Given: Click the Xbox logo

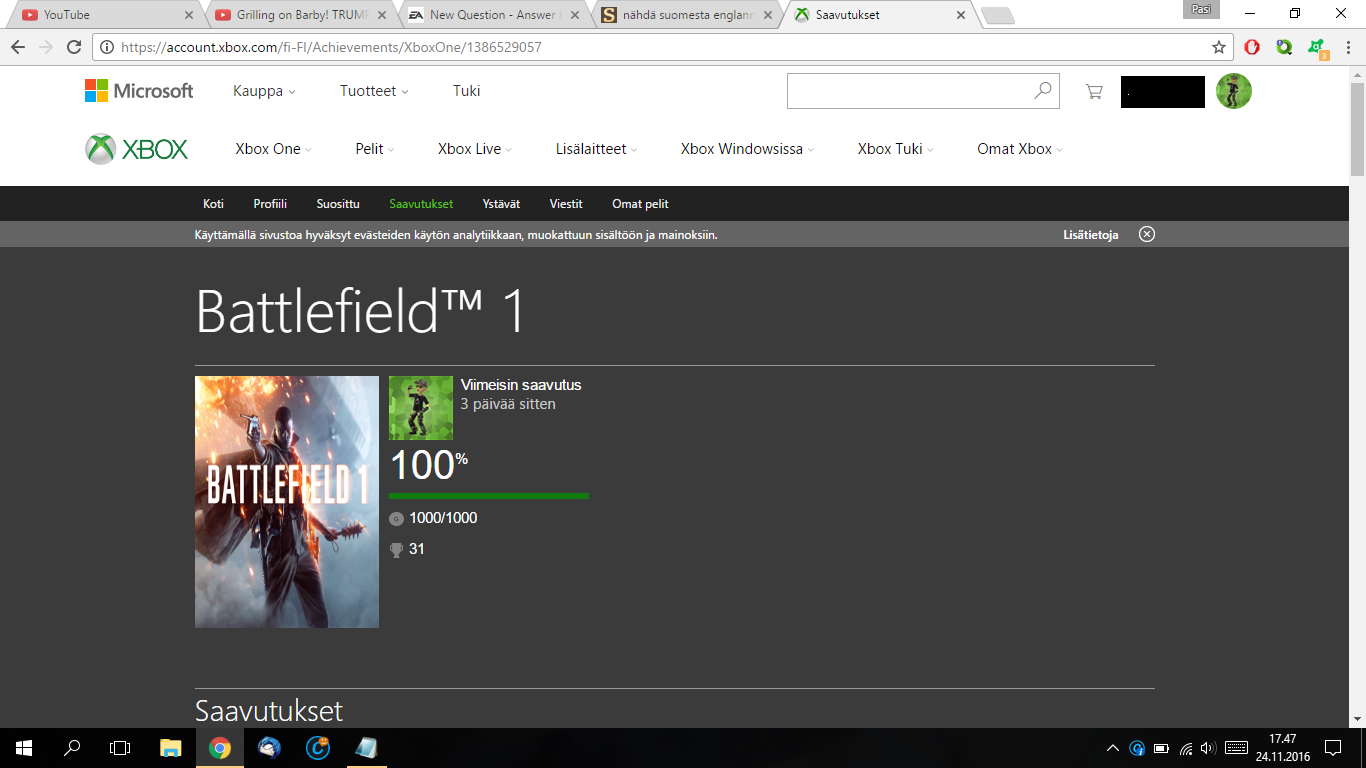Looking at the screenshot, I should pos(137,149).
